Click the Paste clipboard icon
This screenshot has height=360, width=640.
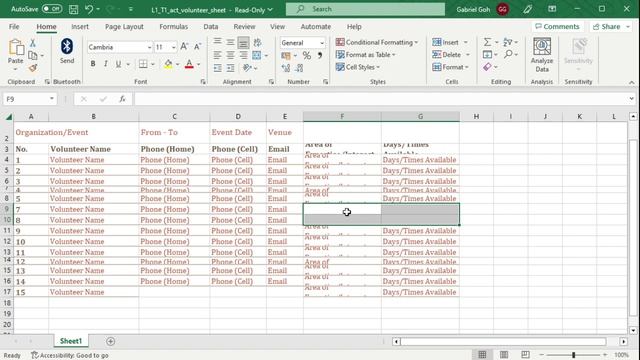(16, 48)
